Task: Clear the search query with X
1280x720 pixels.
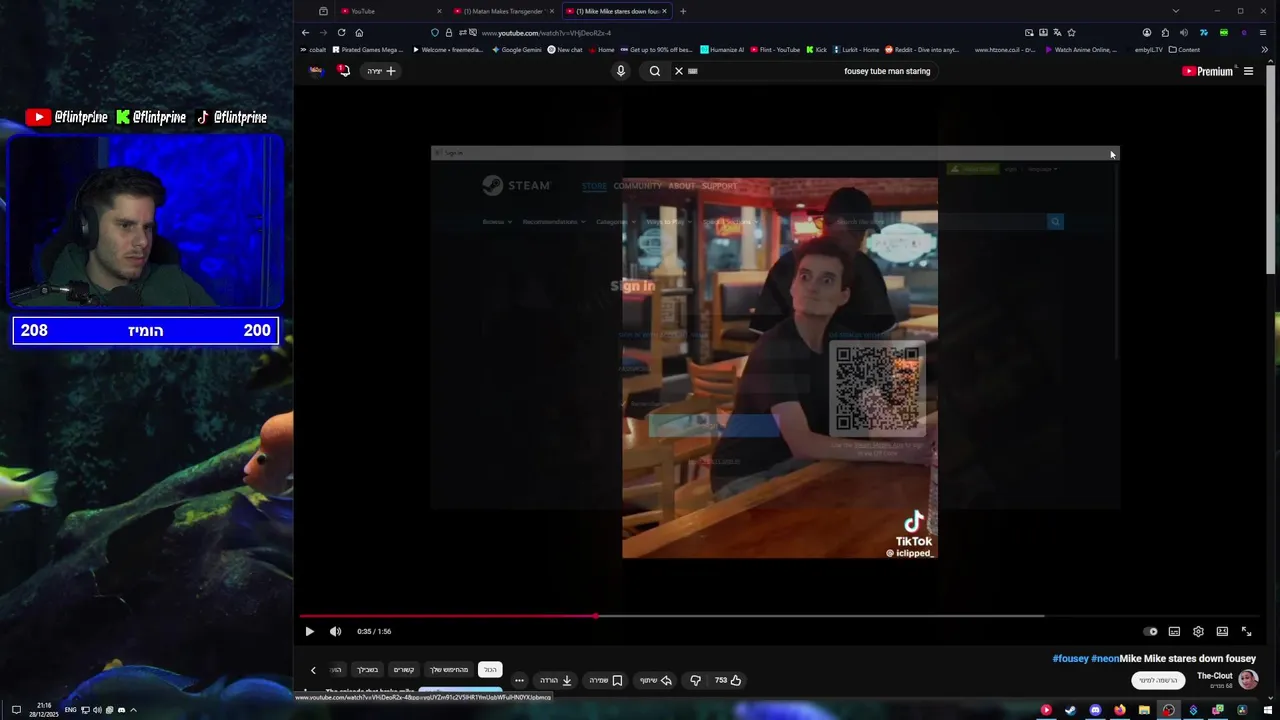Action: (x=678, y=71)
